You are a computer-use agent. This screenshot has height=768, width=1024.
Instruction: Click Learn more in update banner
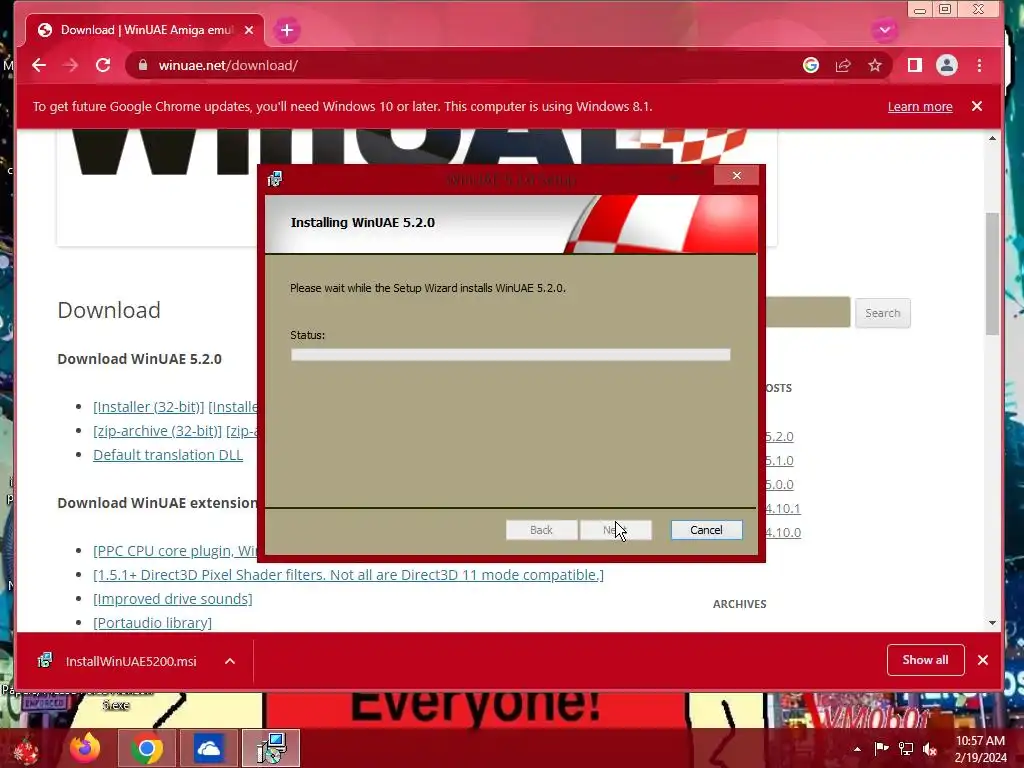(920, 106)
